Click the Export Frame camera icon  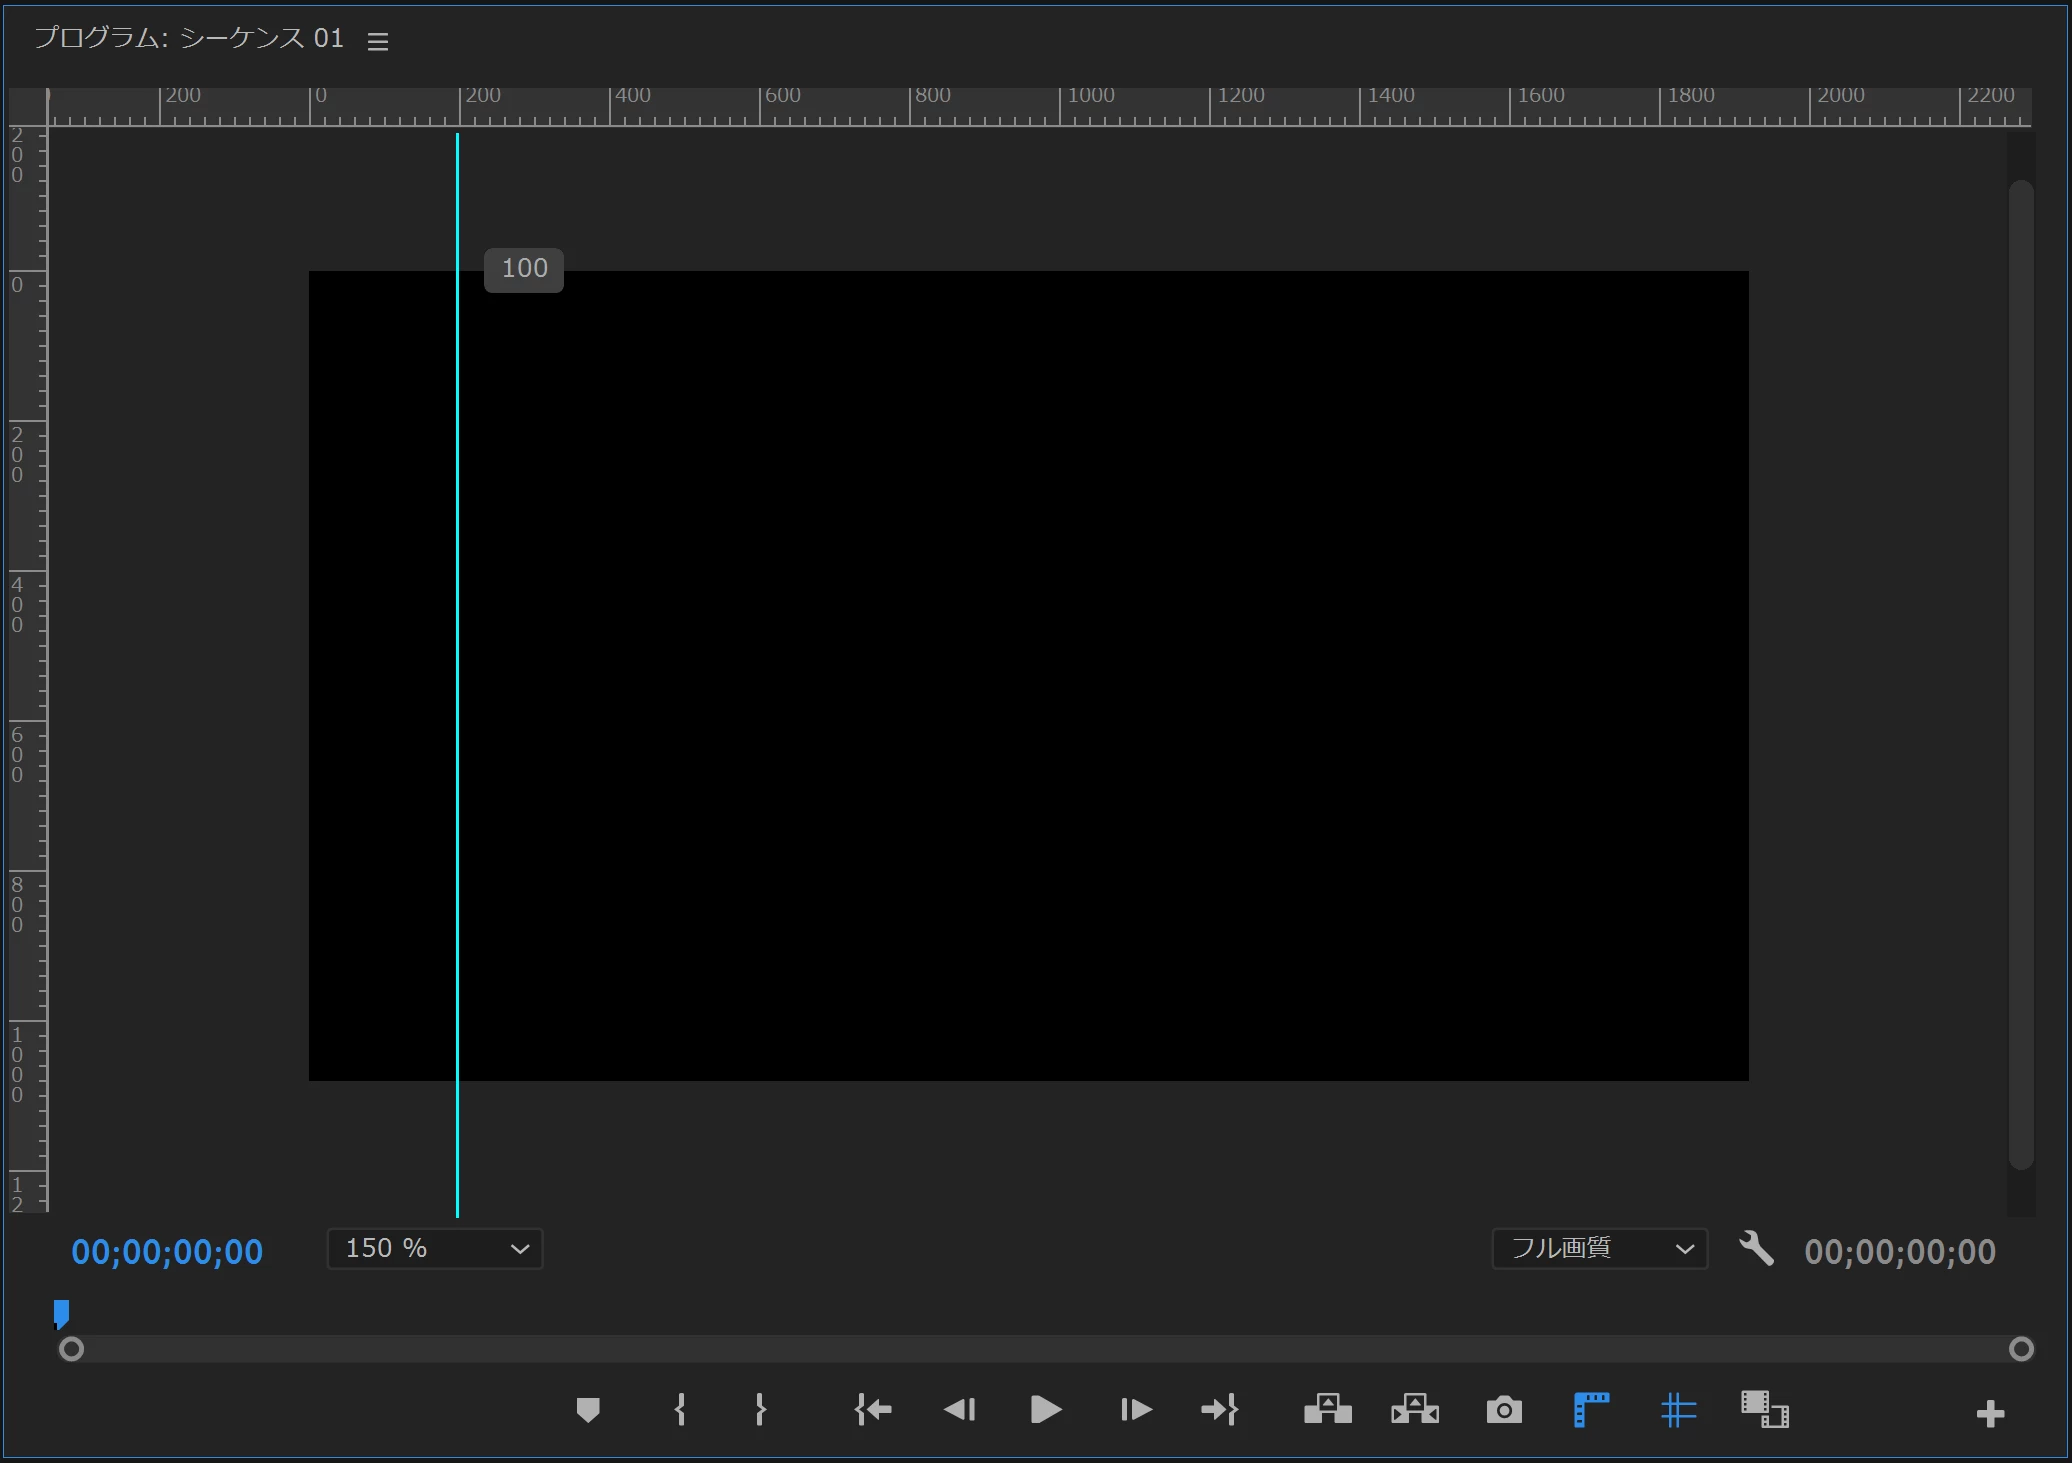pyautogui.click(x=1504, y=1411)
